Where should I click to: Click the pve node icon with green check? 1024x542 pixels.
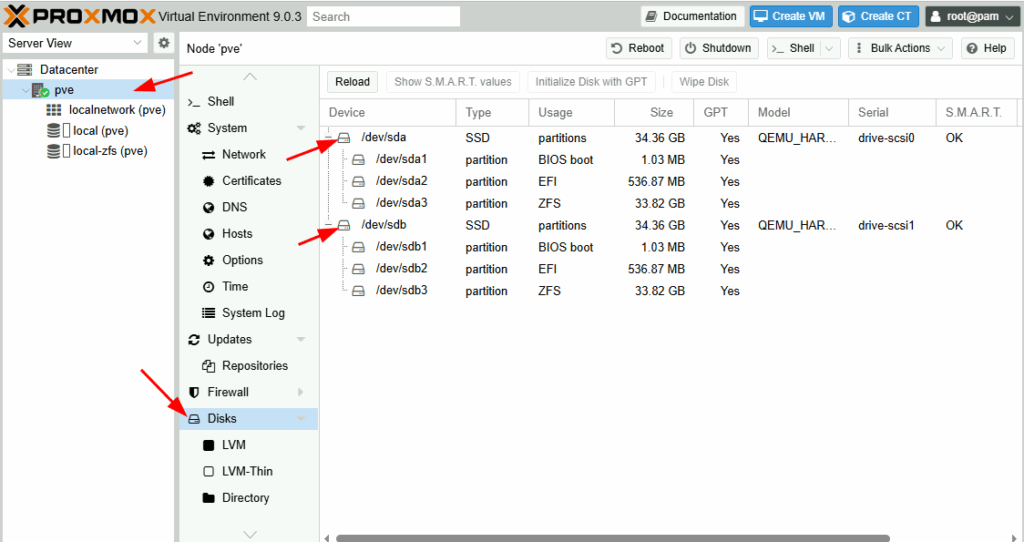(40, 90)
